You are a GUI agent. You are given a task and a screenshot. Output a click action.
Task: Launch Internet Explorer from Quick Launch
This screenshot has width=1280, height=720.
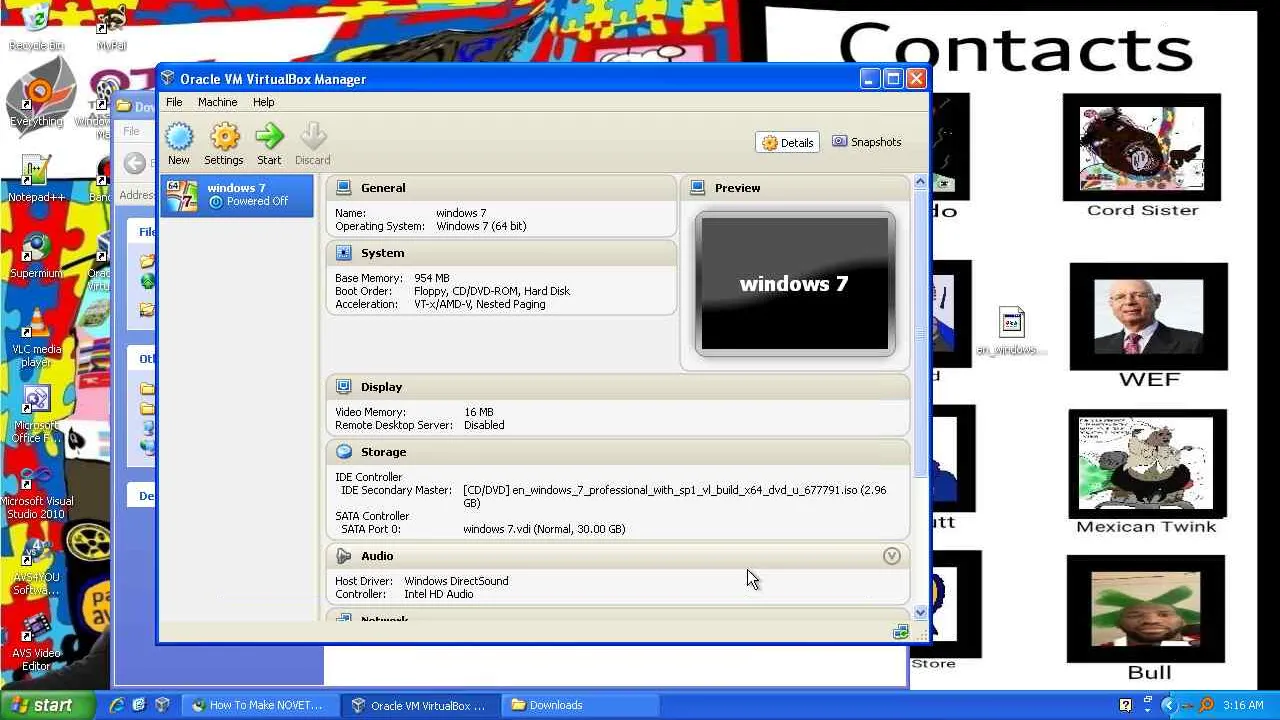point(117,705)
